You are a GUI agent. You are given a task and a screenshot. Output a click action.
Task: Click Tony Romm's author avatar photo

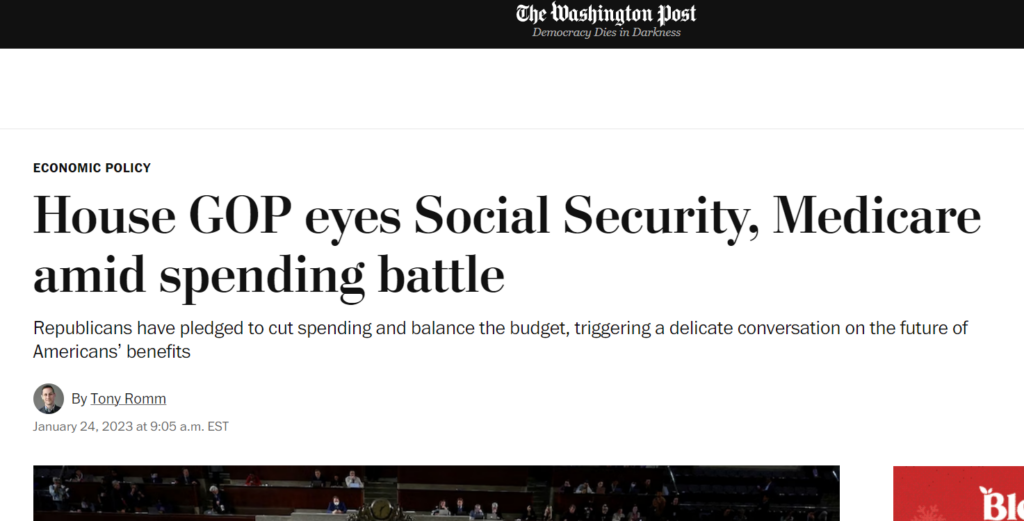tap(48, 398)
